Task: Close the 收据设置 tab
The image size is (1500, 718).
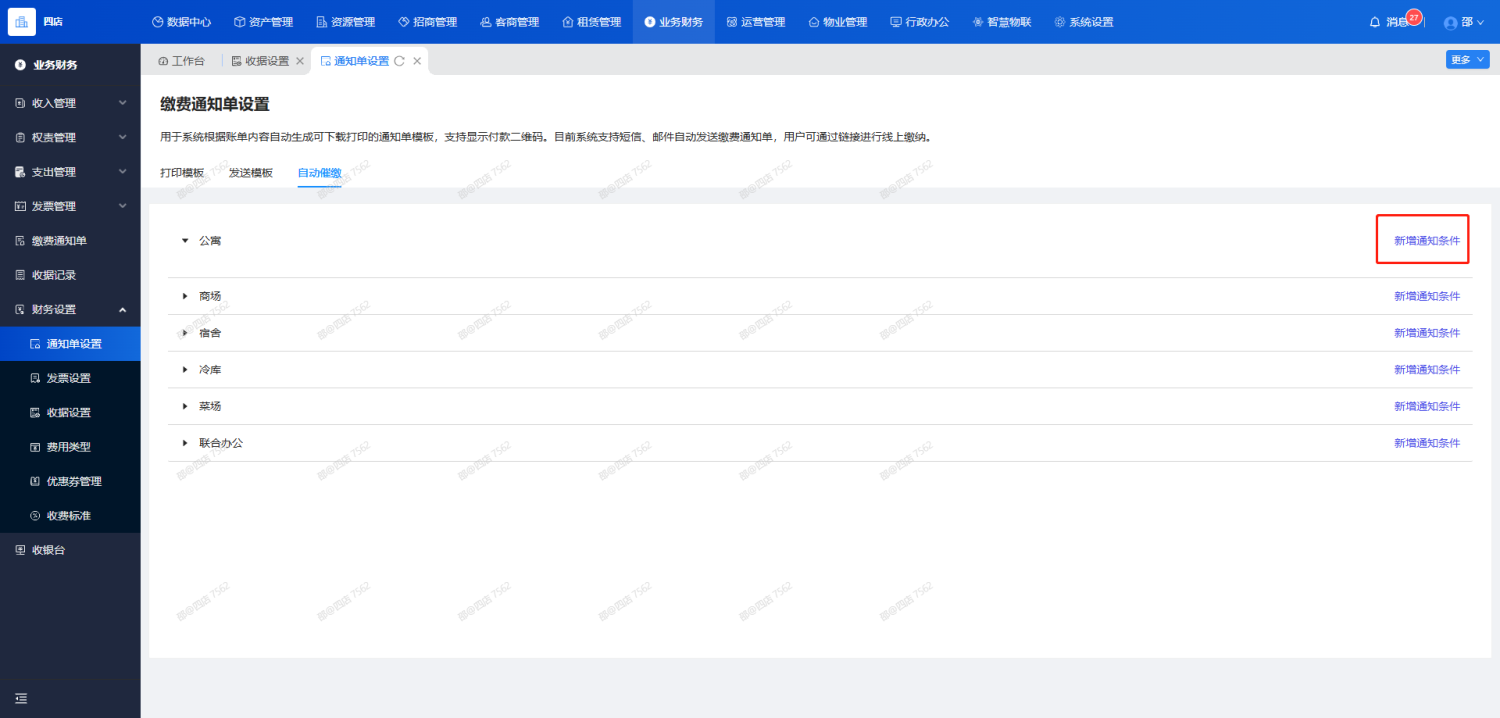Action: click(299, 61)
